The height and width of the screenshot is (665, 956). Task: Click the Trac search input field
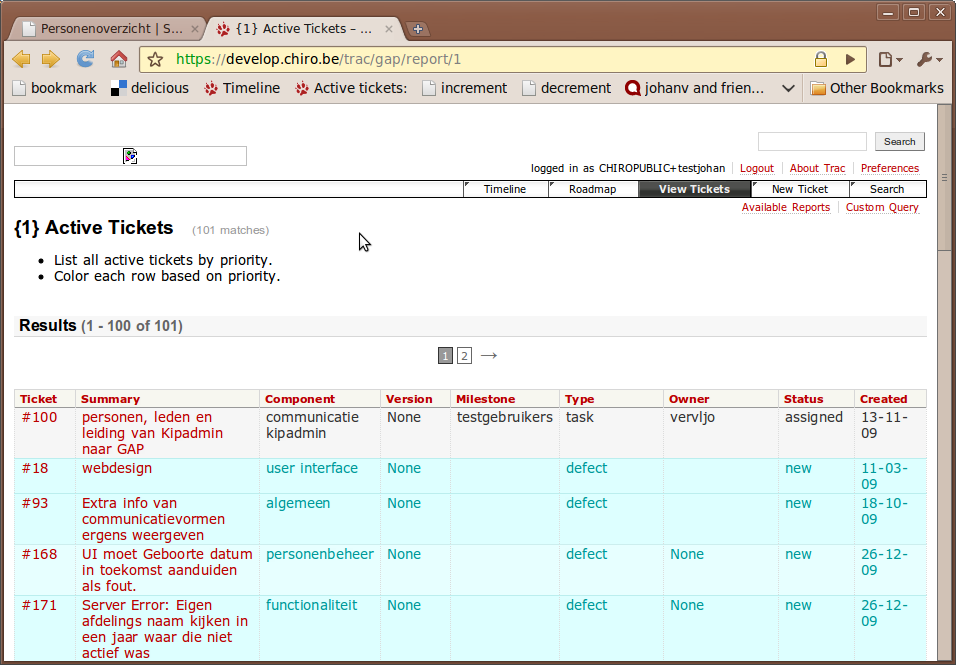[x=812, y=141]
